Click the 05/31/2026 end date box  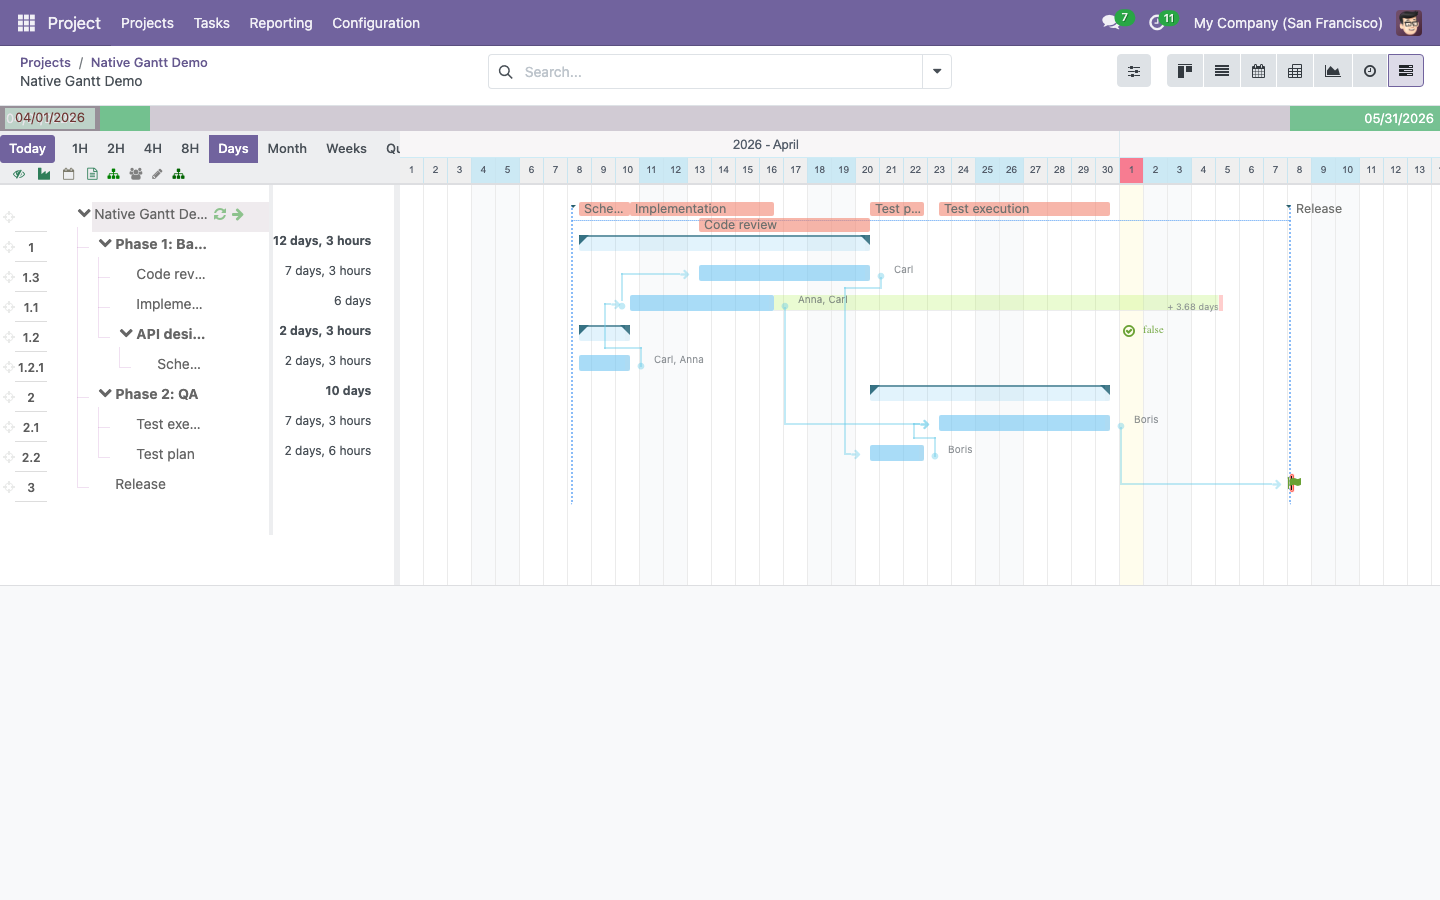(1398, 118)
